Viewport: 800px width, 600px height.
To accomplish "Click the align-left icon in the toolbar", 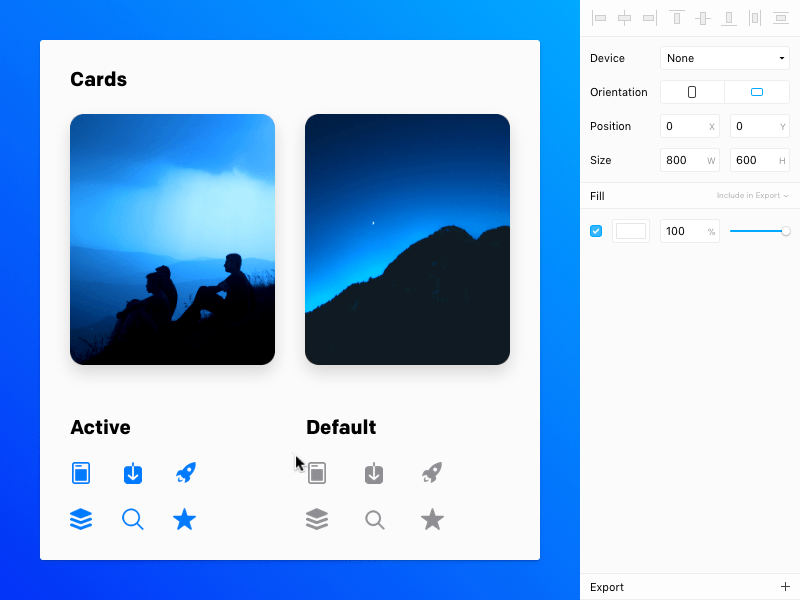I will (x=600, y=17).
